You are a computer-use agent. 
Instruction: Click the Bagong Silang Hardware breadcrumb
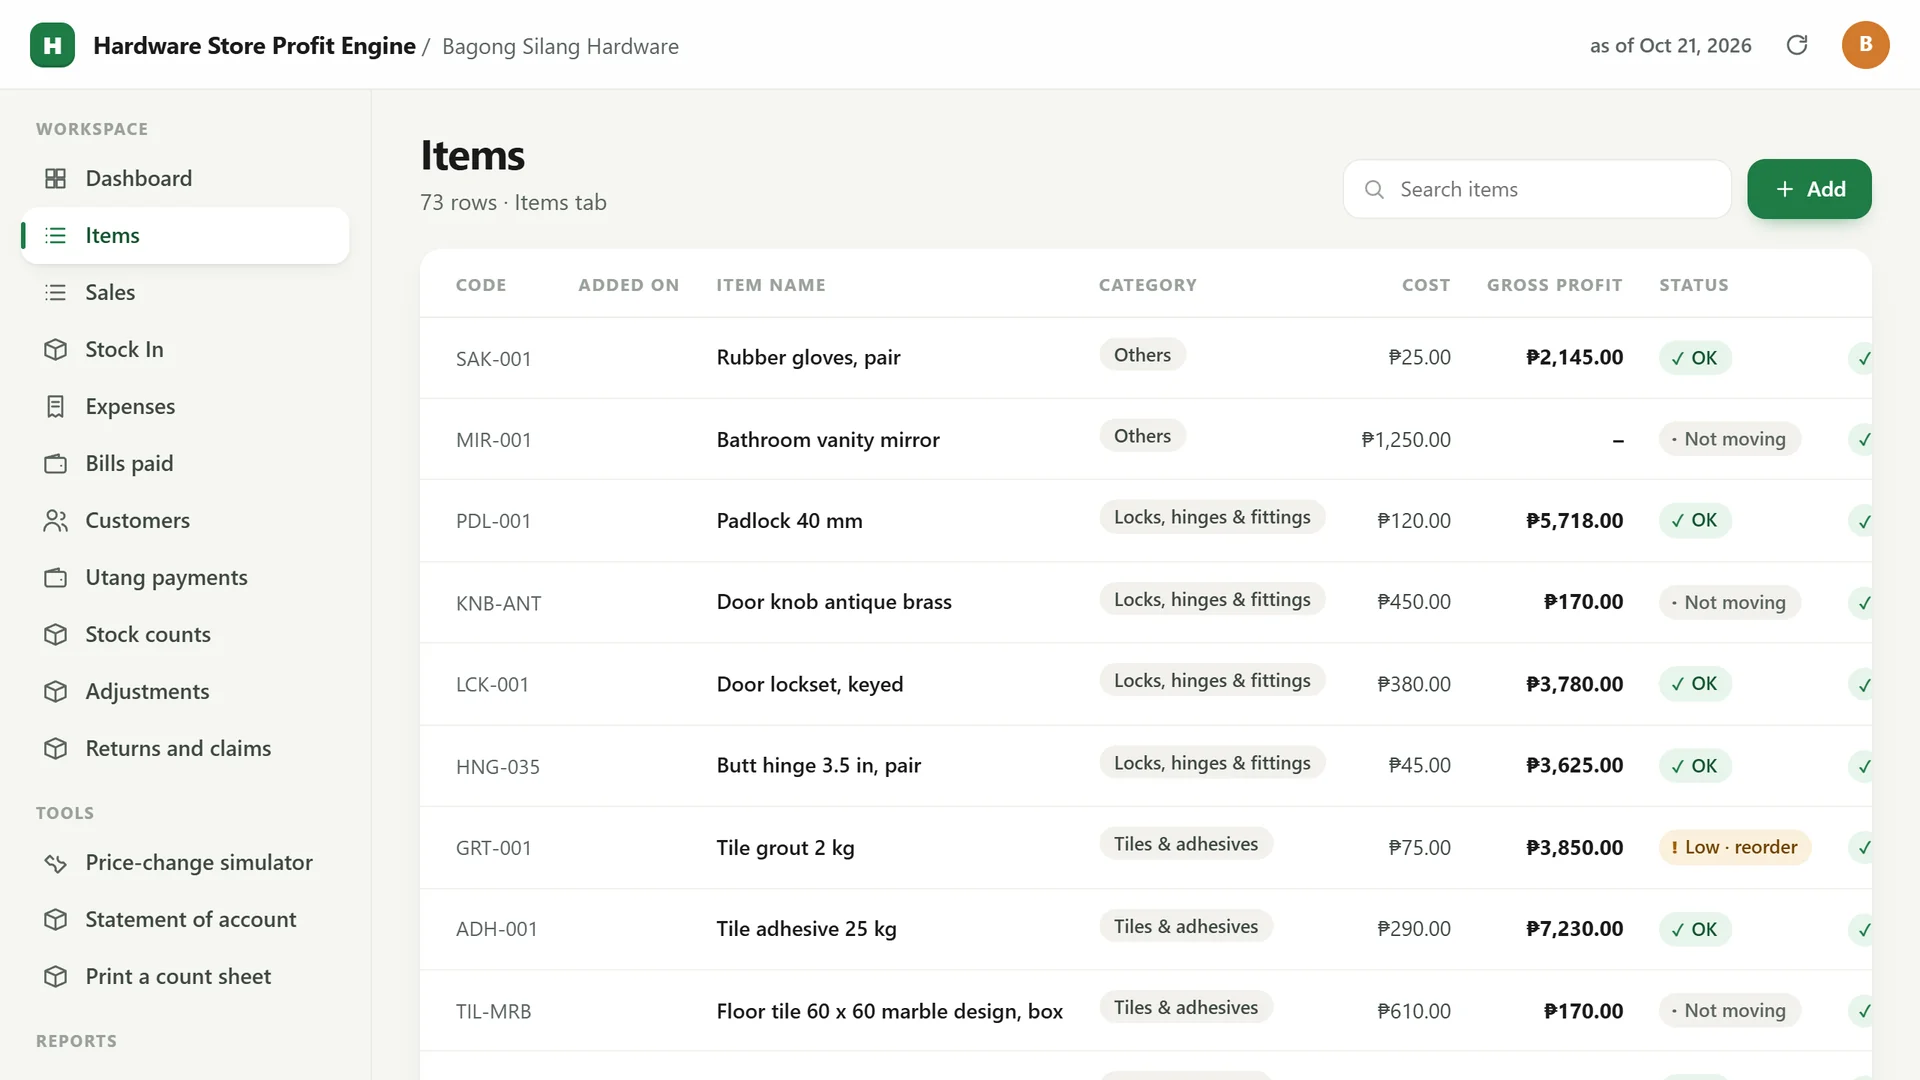click(560, 46)
